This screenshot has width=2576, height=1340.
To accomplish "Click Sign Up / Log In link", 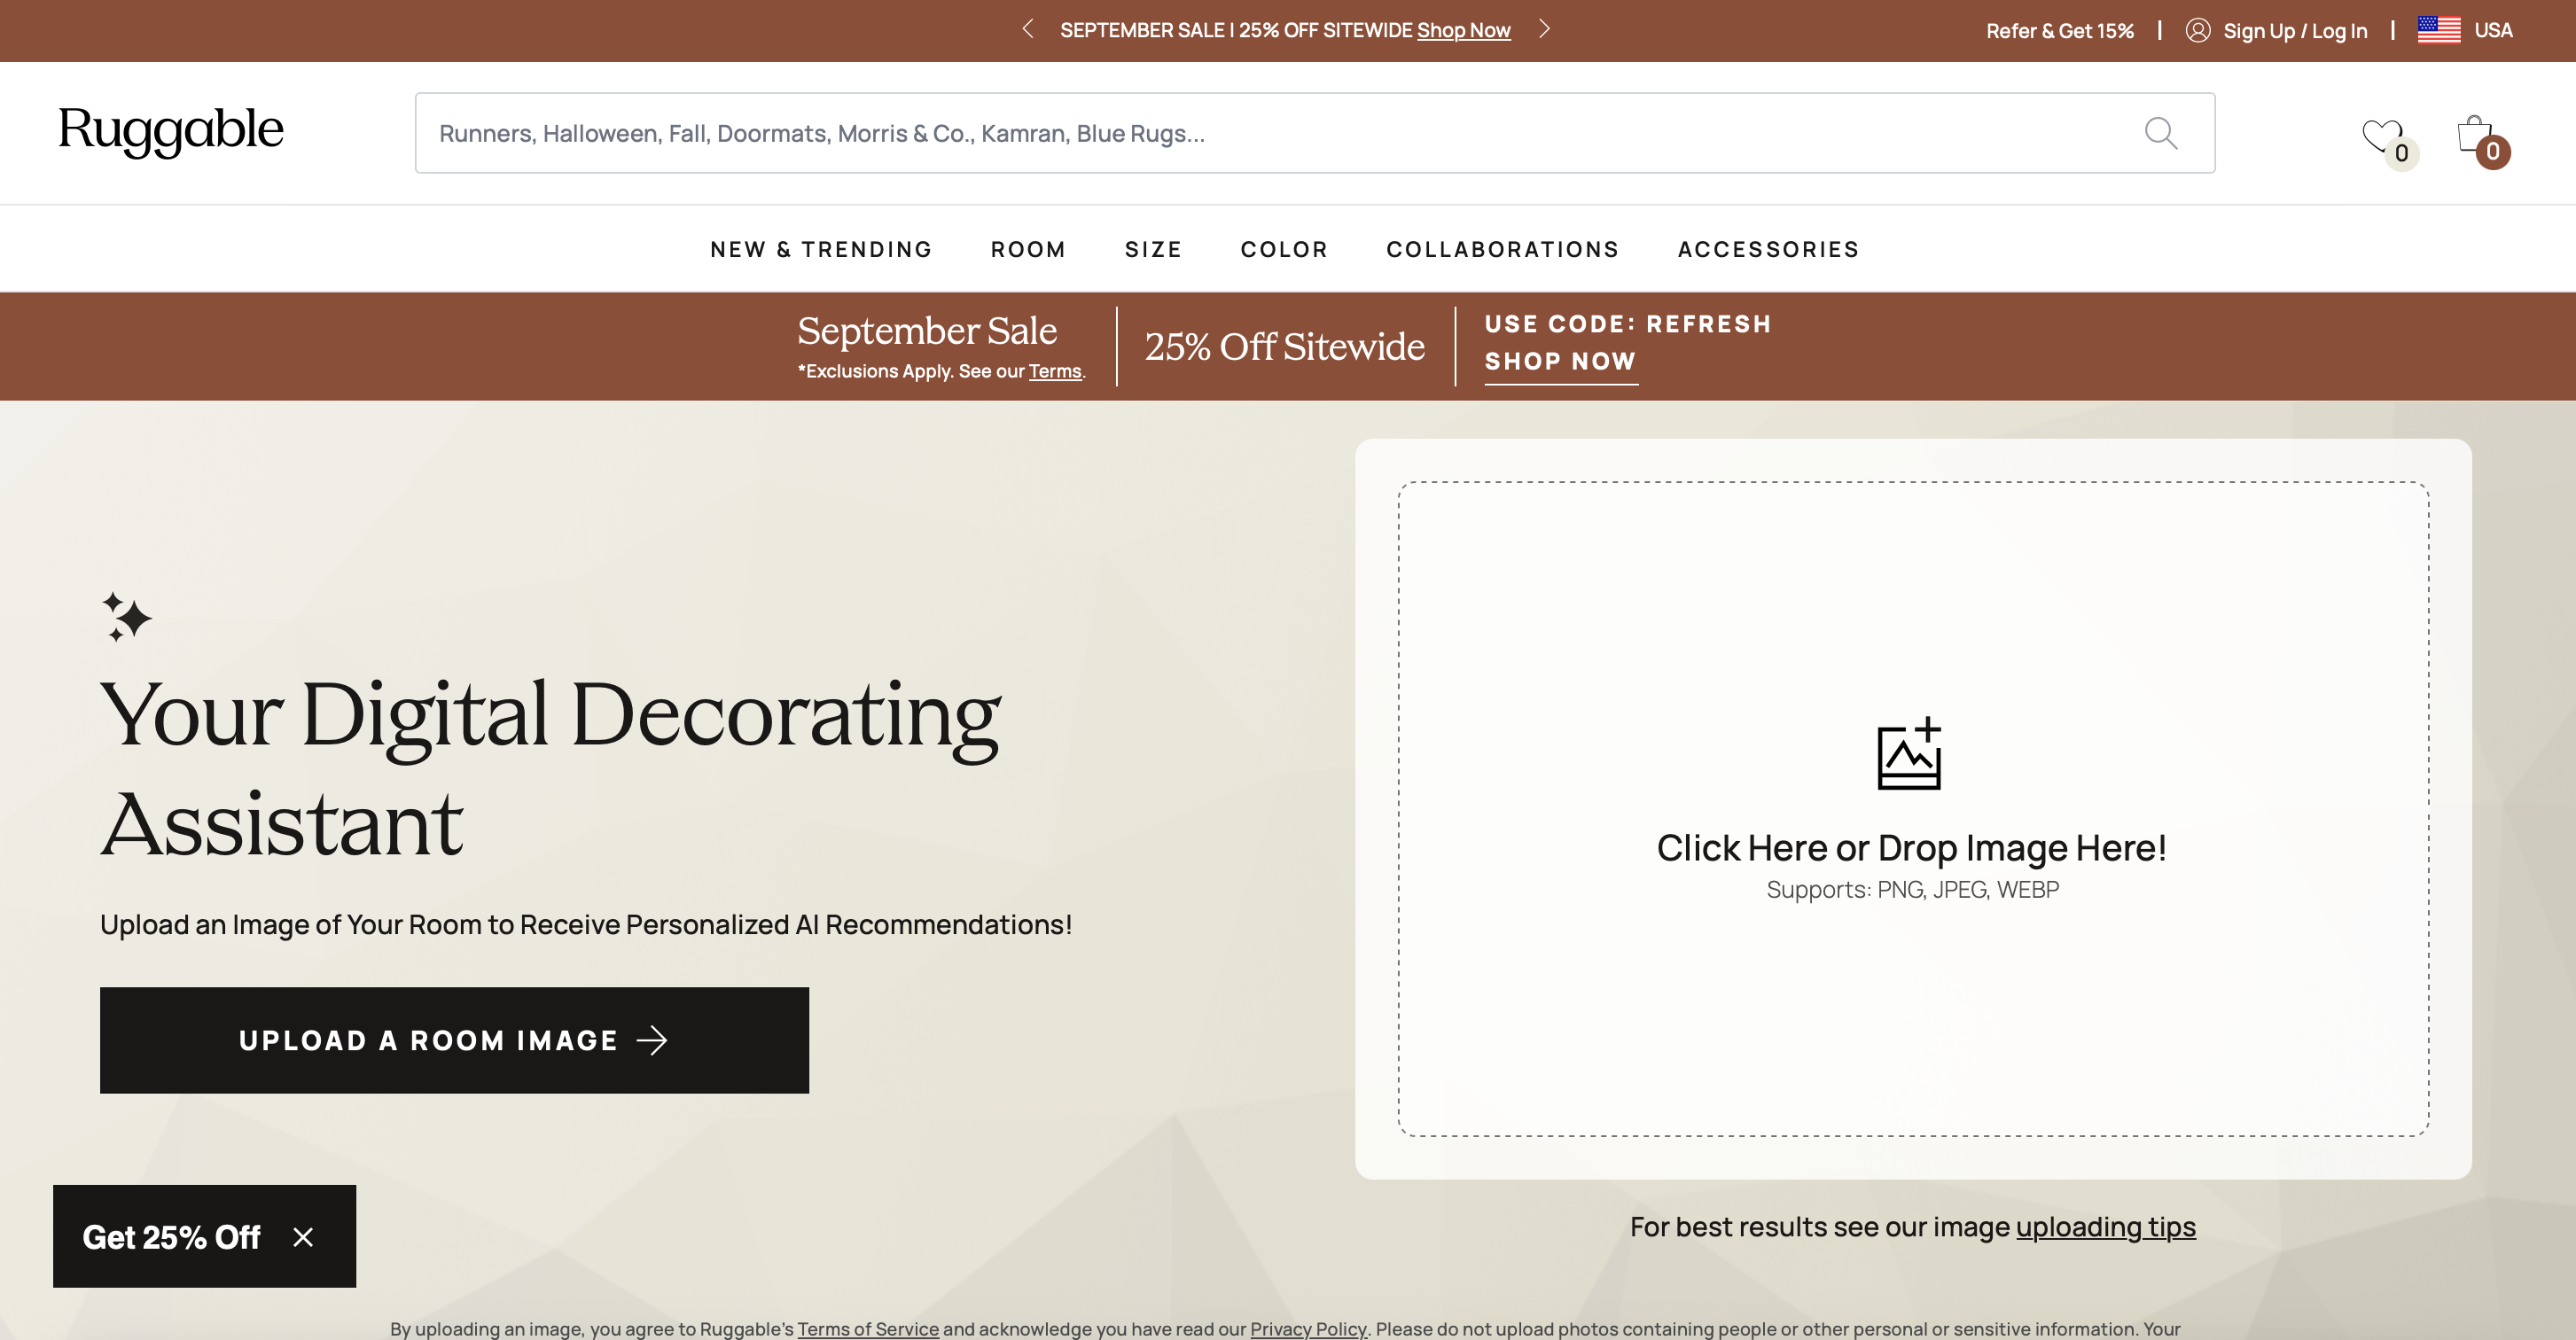I will point(2295,30).
